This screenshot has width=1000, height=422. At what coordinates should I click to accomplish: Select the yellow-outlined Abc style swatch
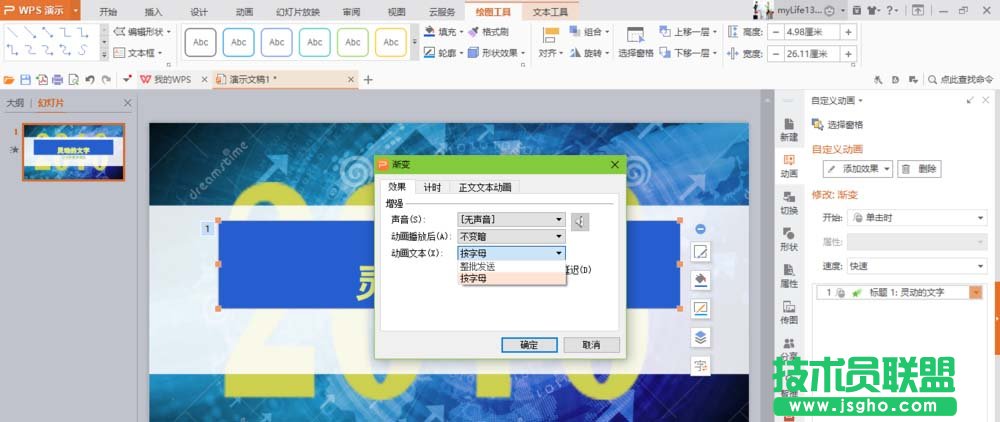pos(391,42)
